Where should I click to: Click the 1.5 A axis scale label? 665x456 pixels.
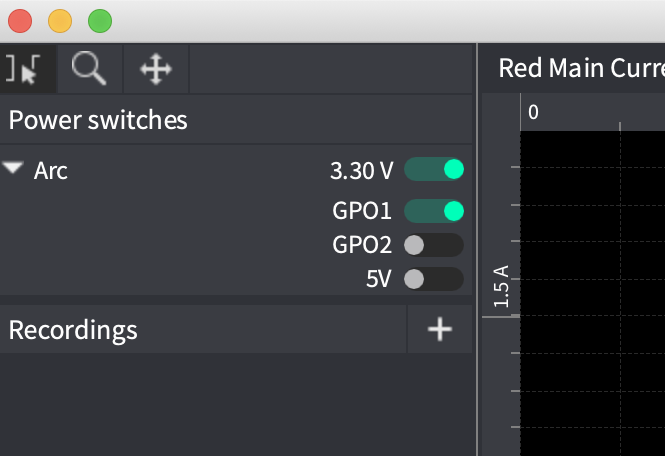point(502,286)
